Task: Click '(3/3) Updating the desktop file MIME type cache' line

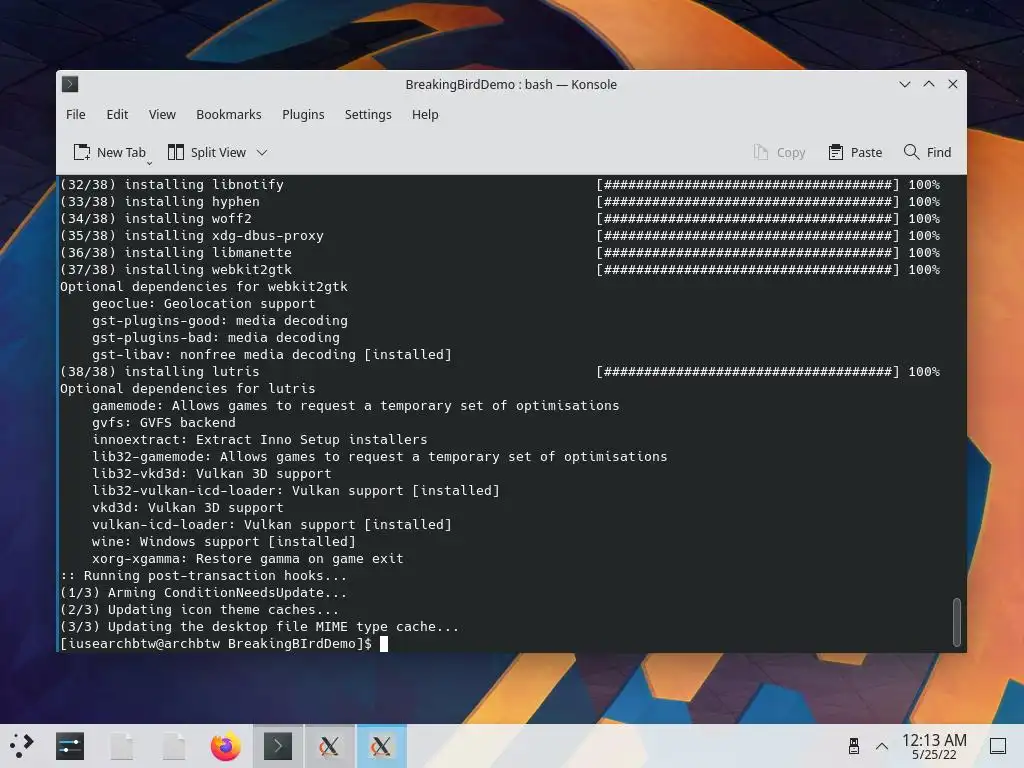Action: [x=259, y=626]
